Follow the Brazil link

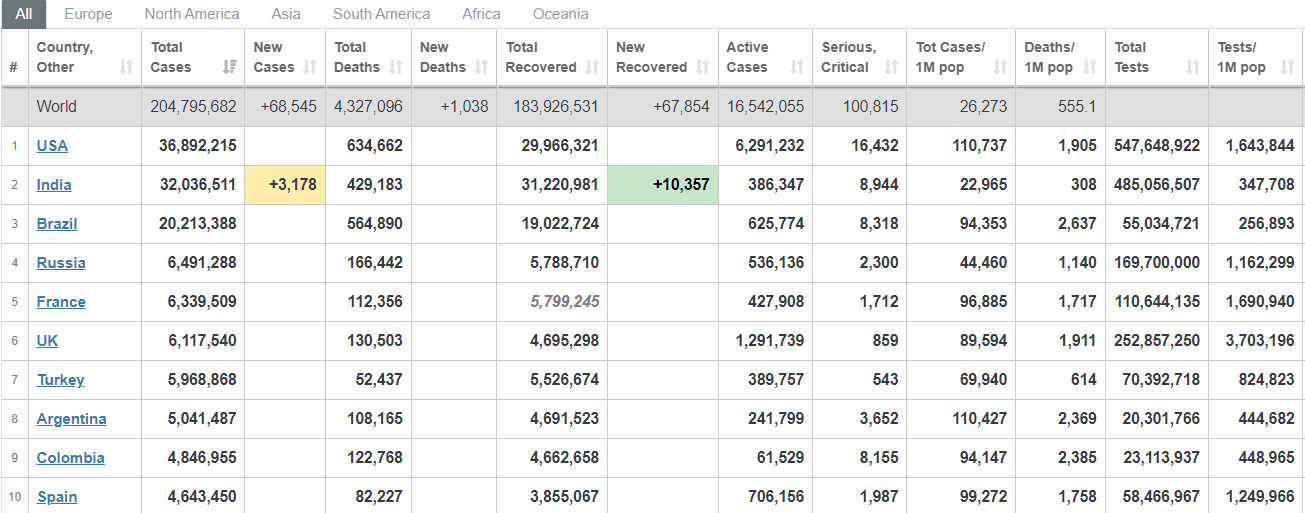57,224
